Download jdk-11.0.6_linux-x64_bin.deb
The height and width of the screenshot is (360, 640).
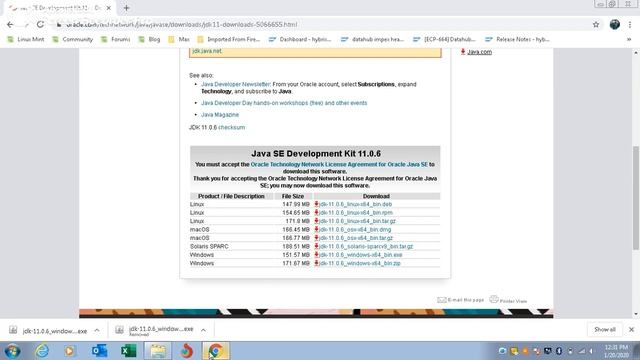click(x=356, y=204)
